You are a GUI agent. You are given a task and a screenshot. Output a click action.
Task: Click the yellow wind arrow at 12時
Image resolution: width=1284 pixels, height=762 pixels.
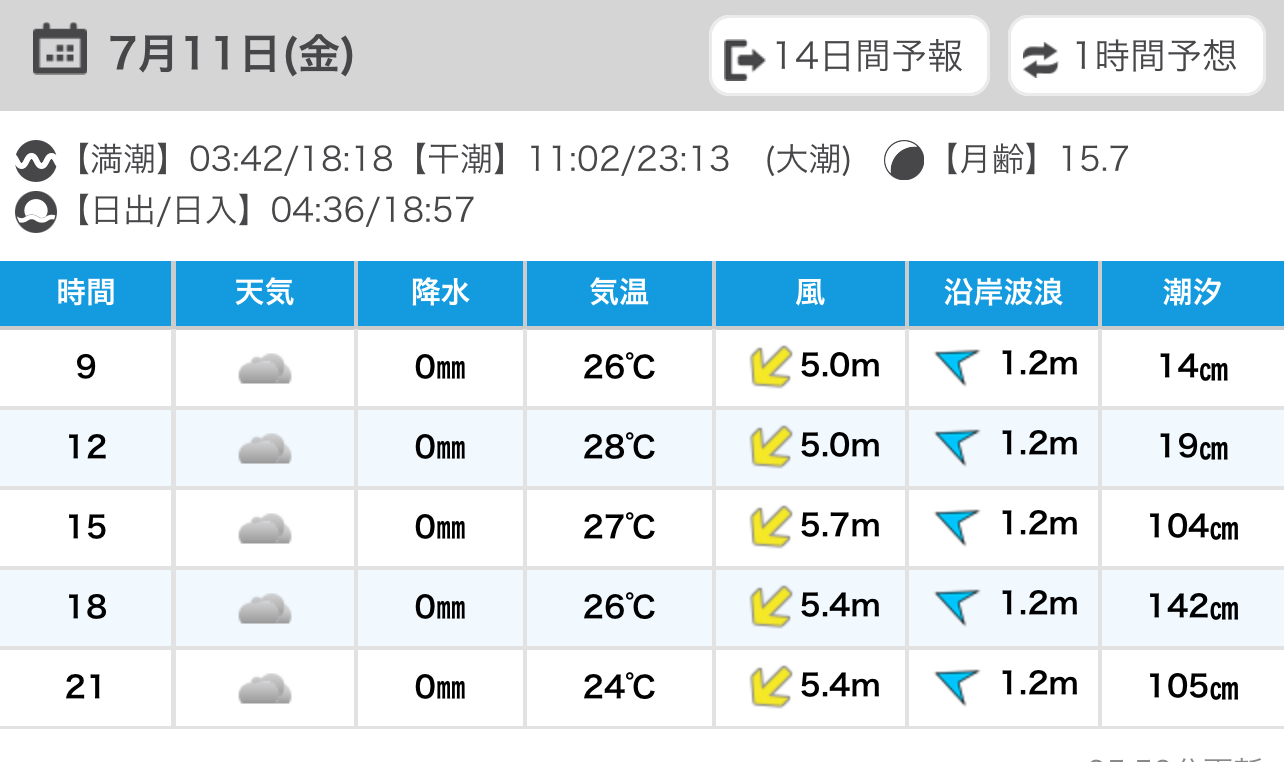click(770, 447)
